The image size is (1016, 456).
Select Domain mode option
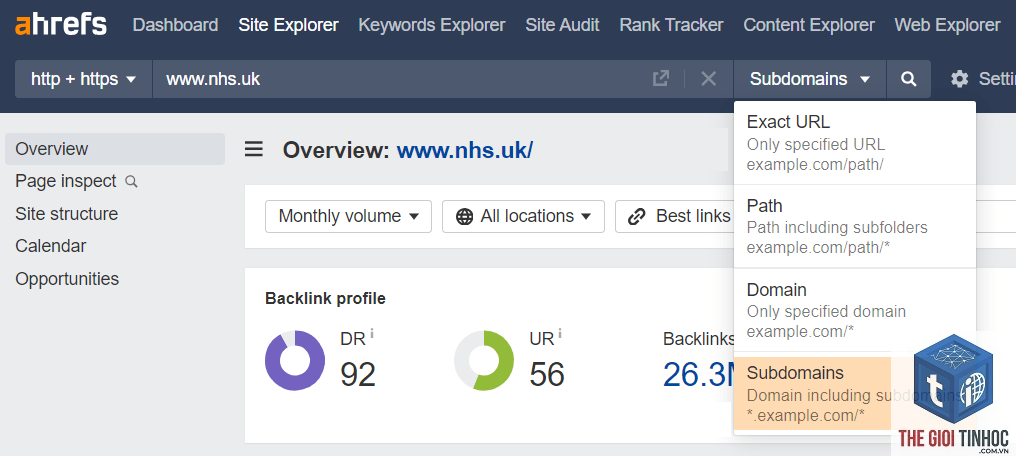click(x=855, y=310)
